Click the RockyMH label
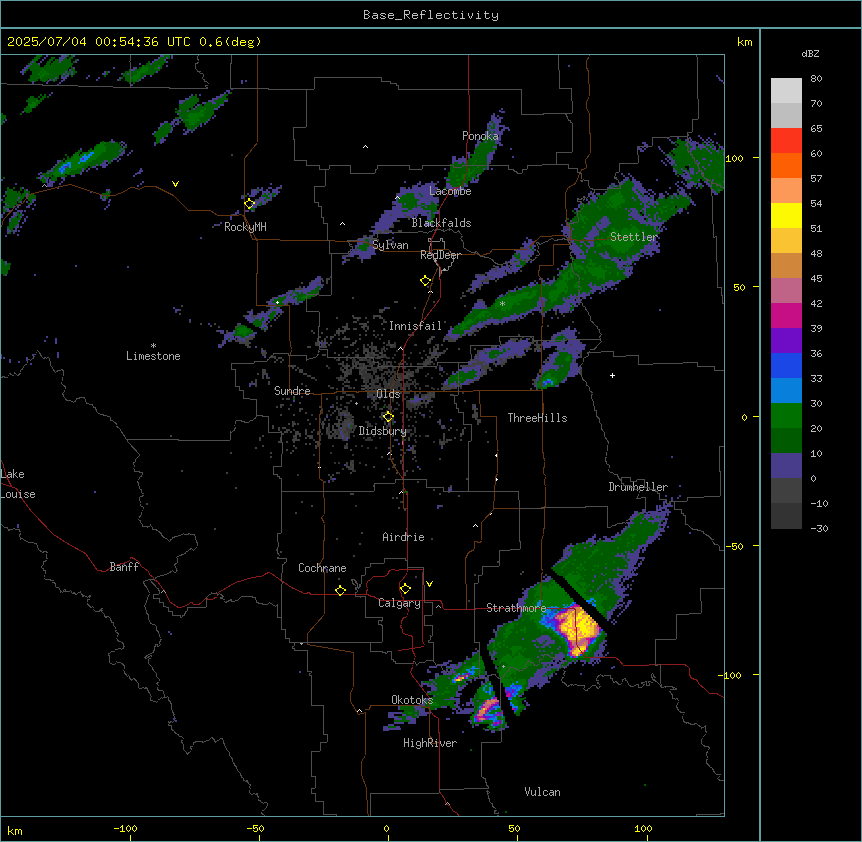 click(x=245, y=227)
